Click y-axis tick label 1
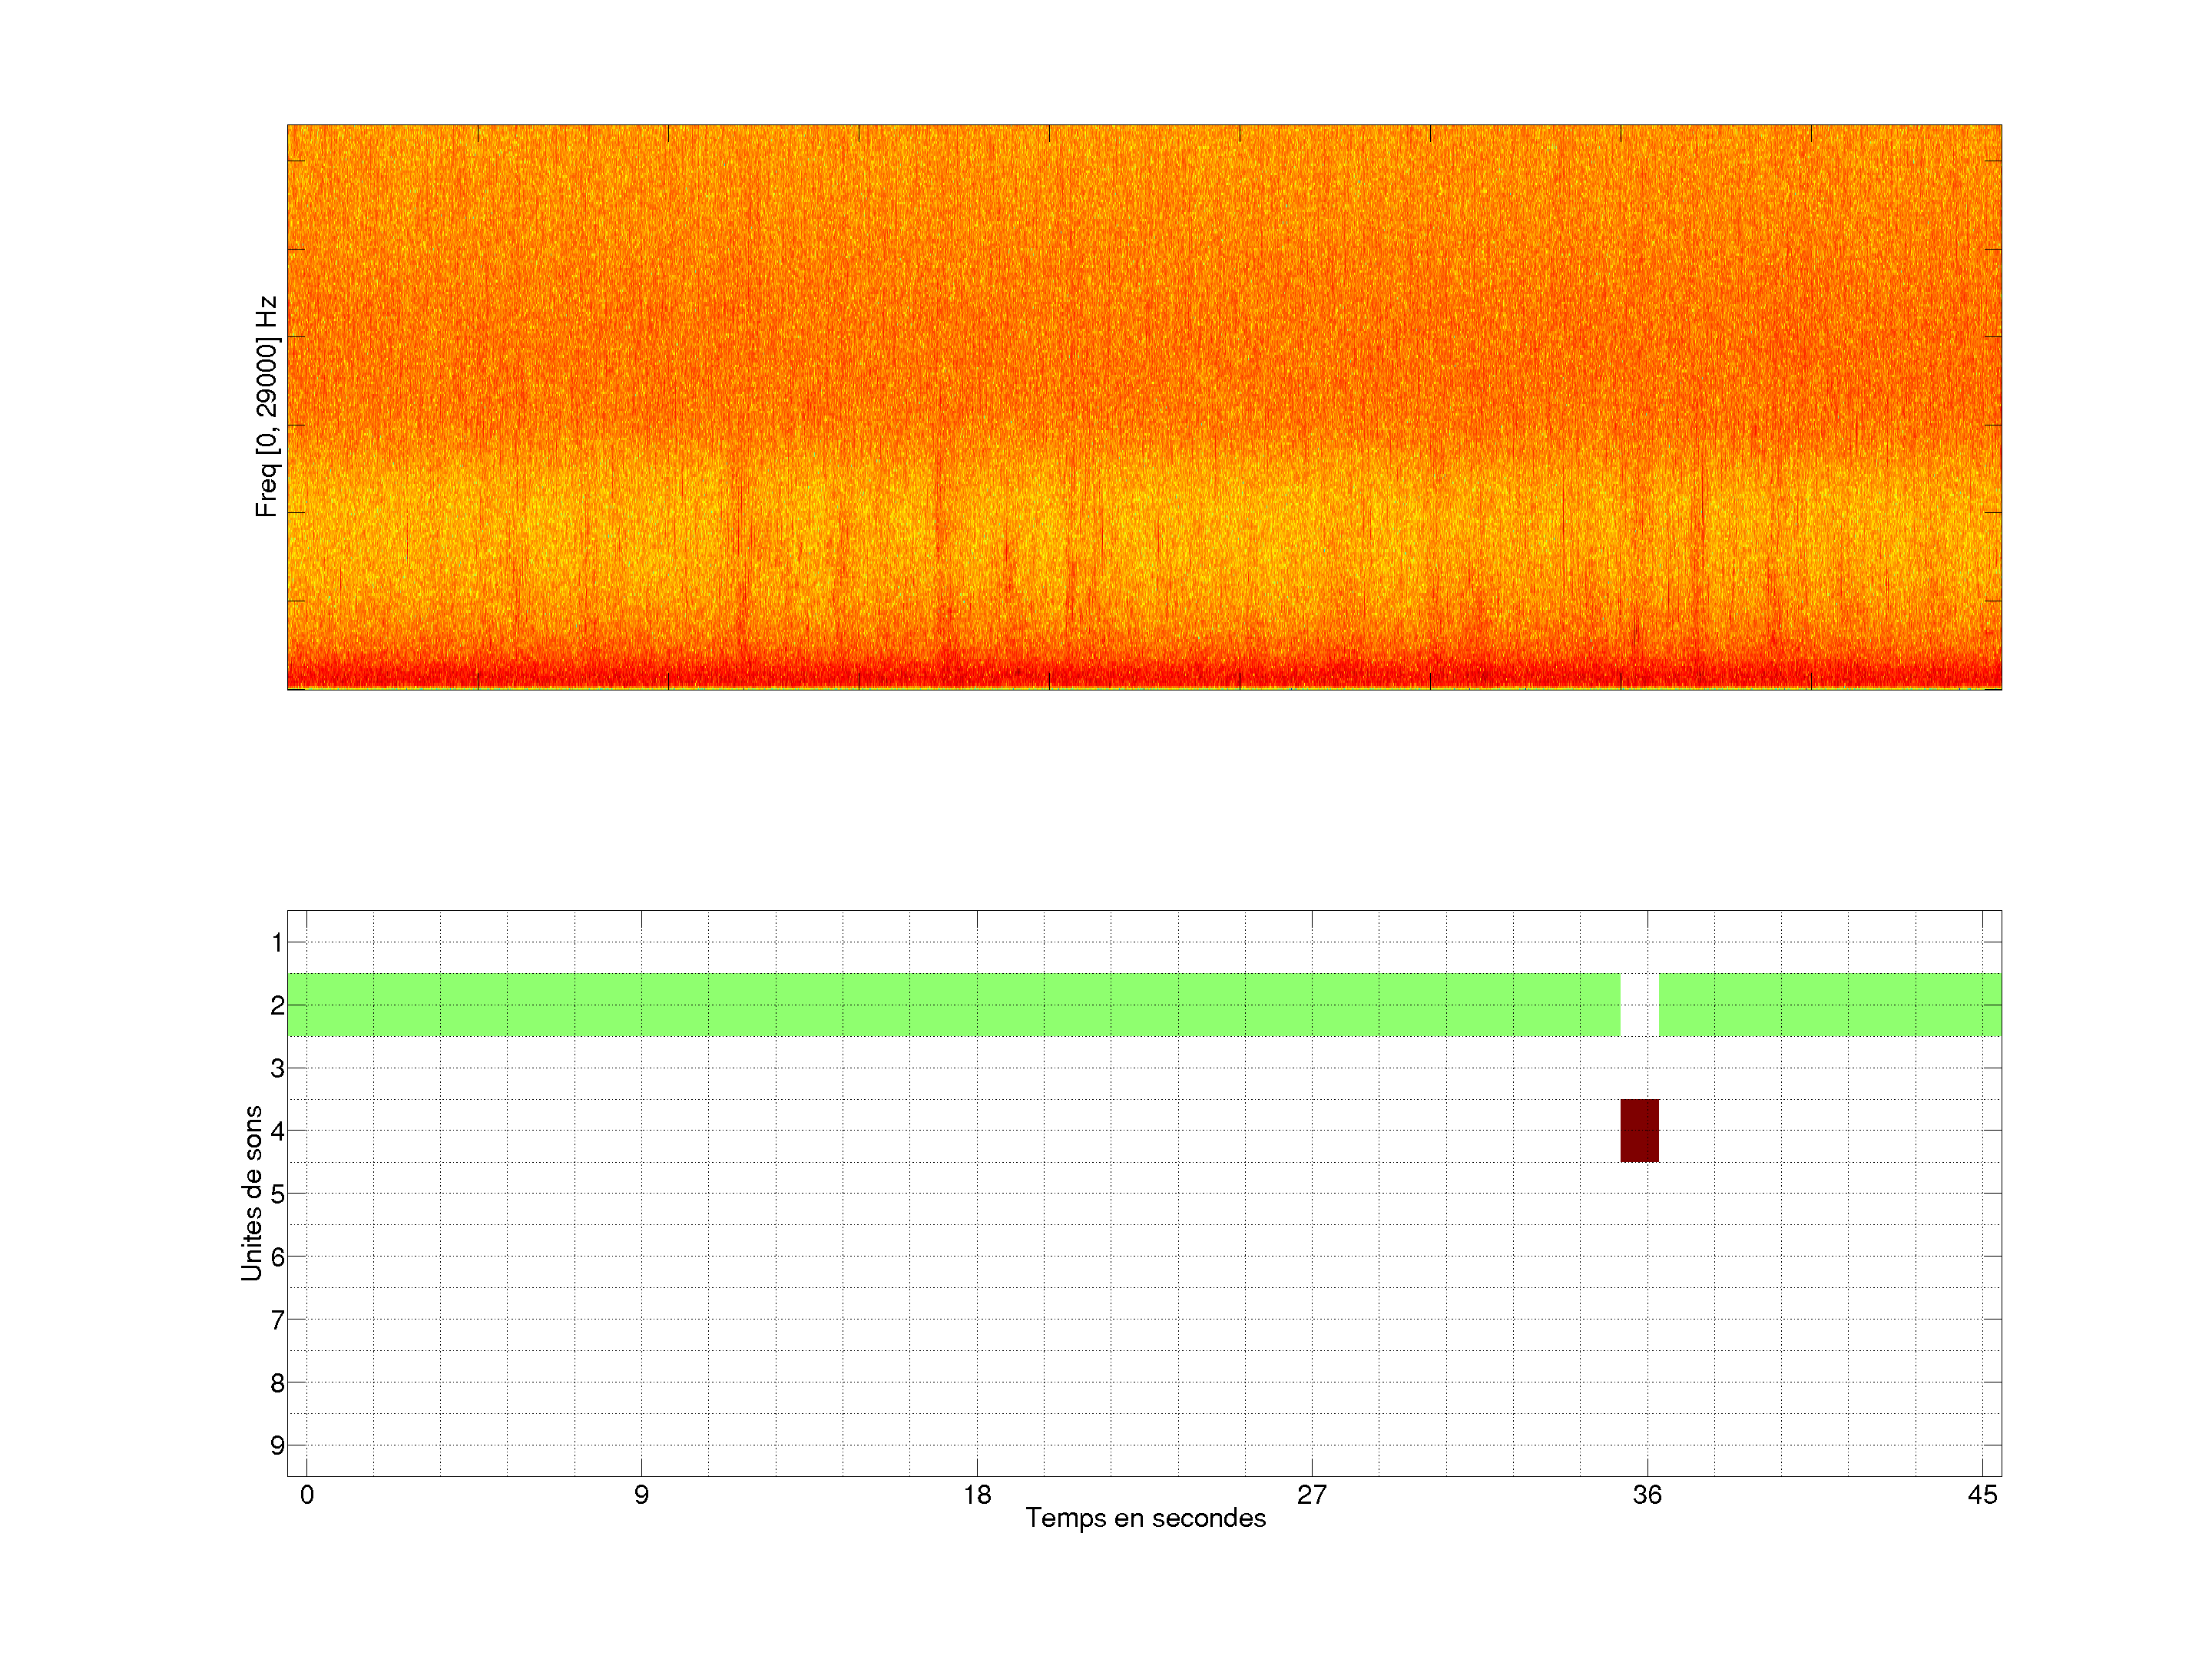Image resolution: width=2212 pixels, height=1659 pixels. pos(277,942)
